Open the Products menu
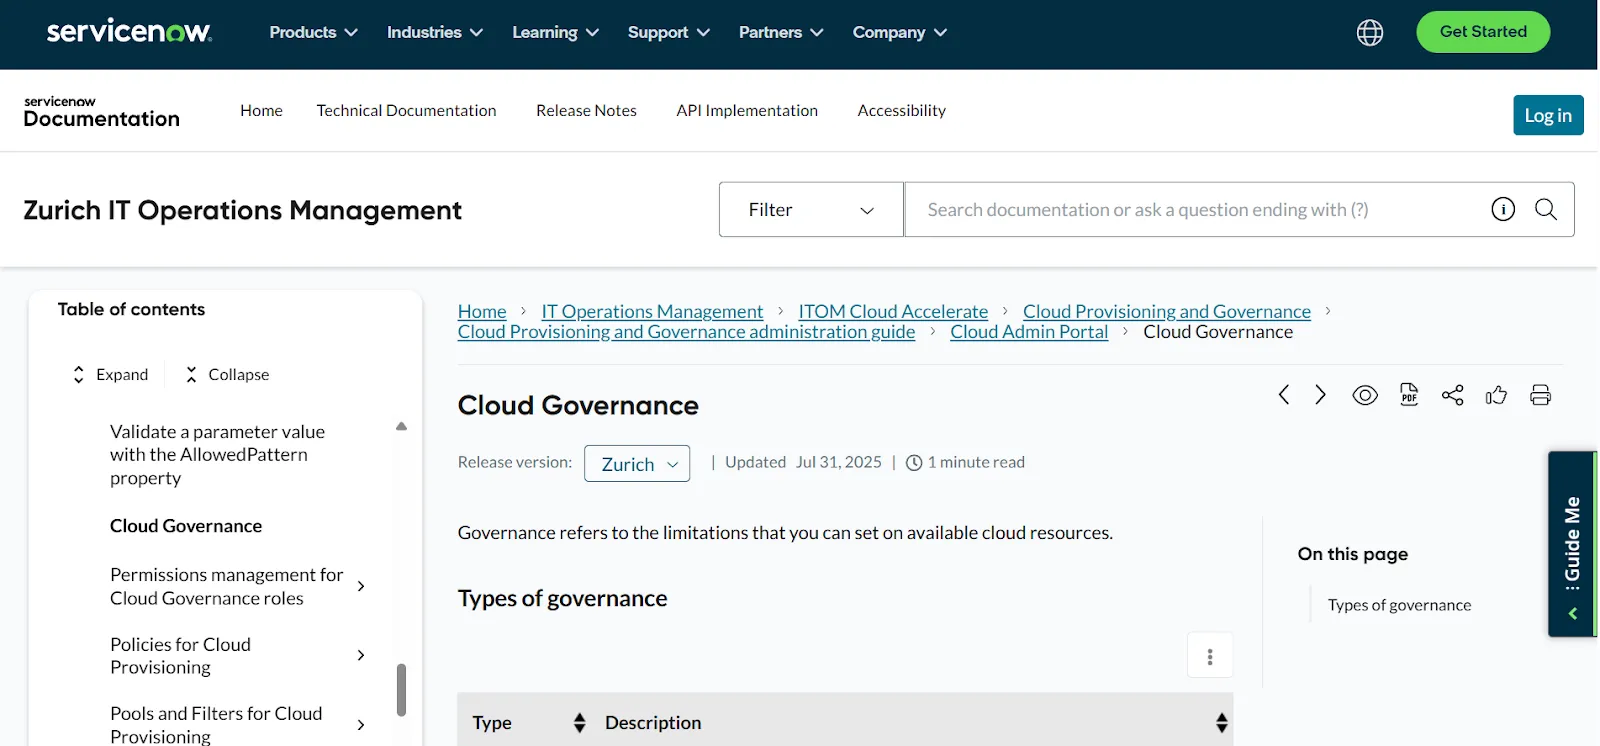 pyautogui.click(x=313, y=32)
